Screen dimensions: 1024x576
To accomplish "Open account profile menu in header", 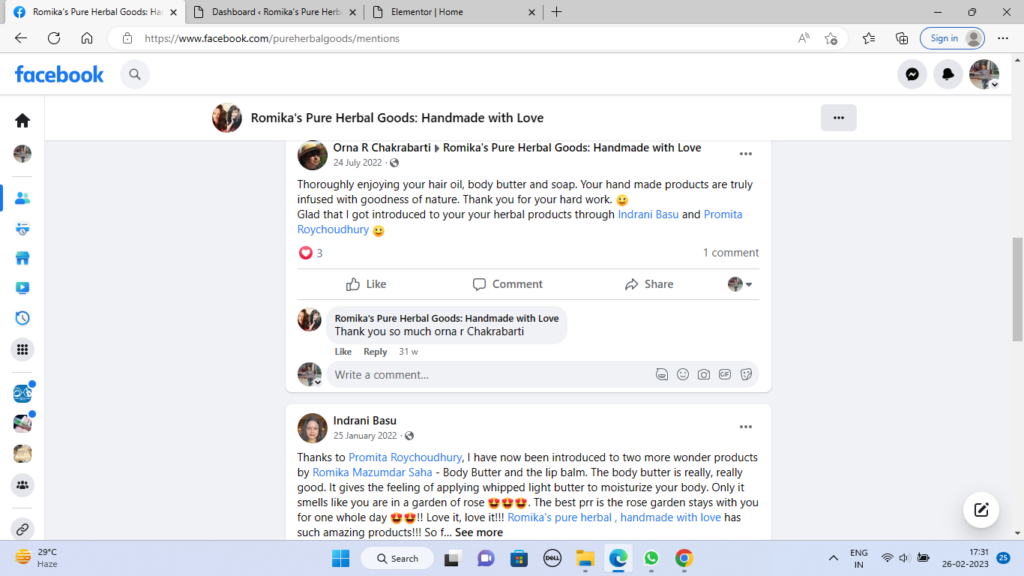I will (984, 74).
